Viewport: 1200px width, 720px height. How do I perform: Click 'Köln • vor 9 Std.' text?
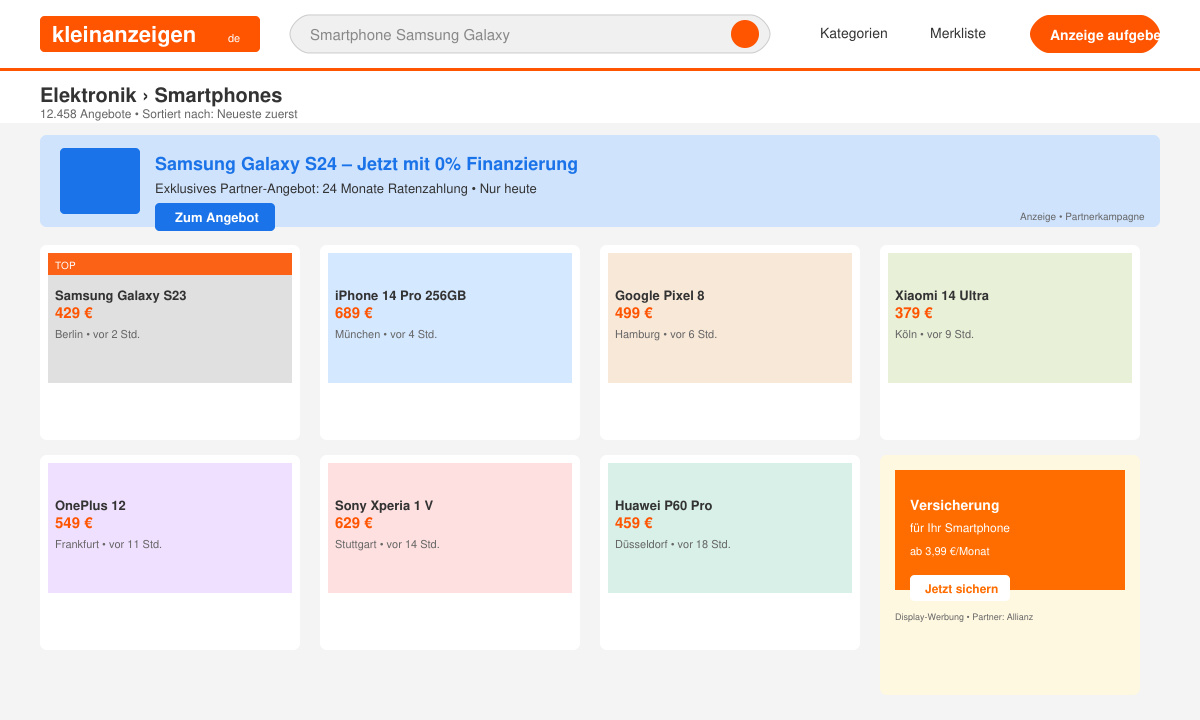(934, 334)
